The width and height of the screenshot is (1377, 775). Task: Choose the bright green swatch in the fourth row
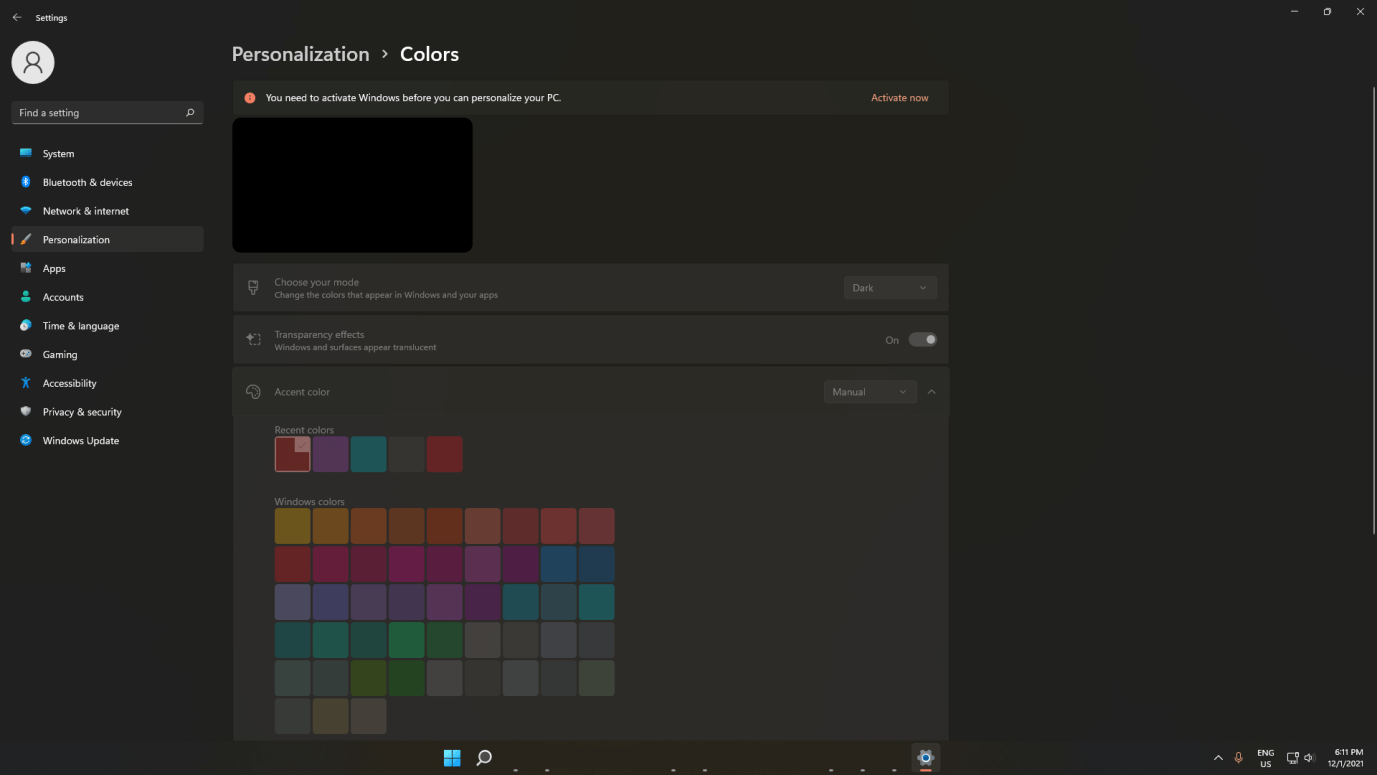pyautogui.click(x=406, y=640)
